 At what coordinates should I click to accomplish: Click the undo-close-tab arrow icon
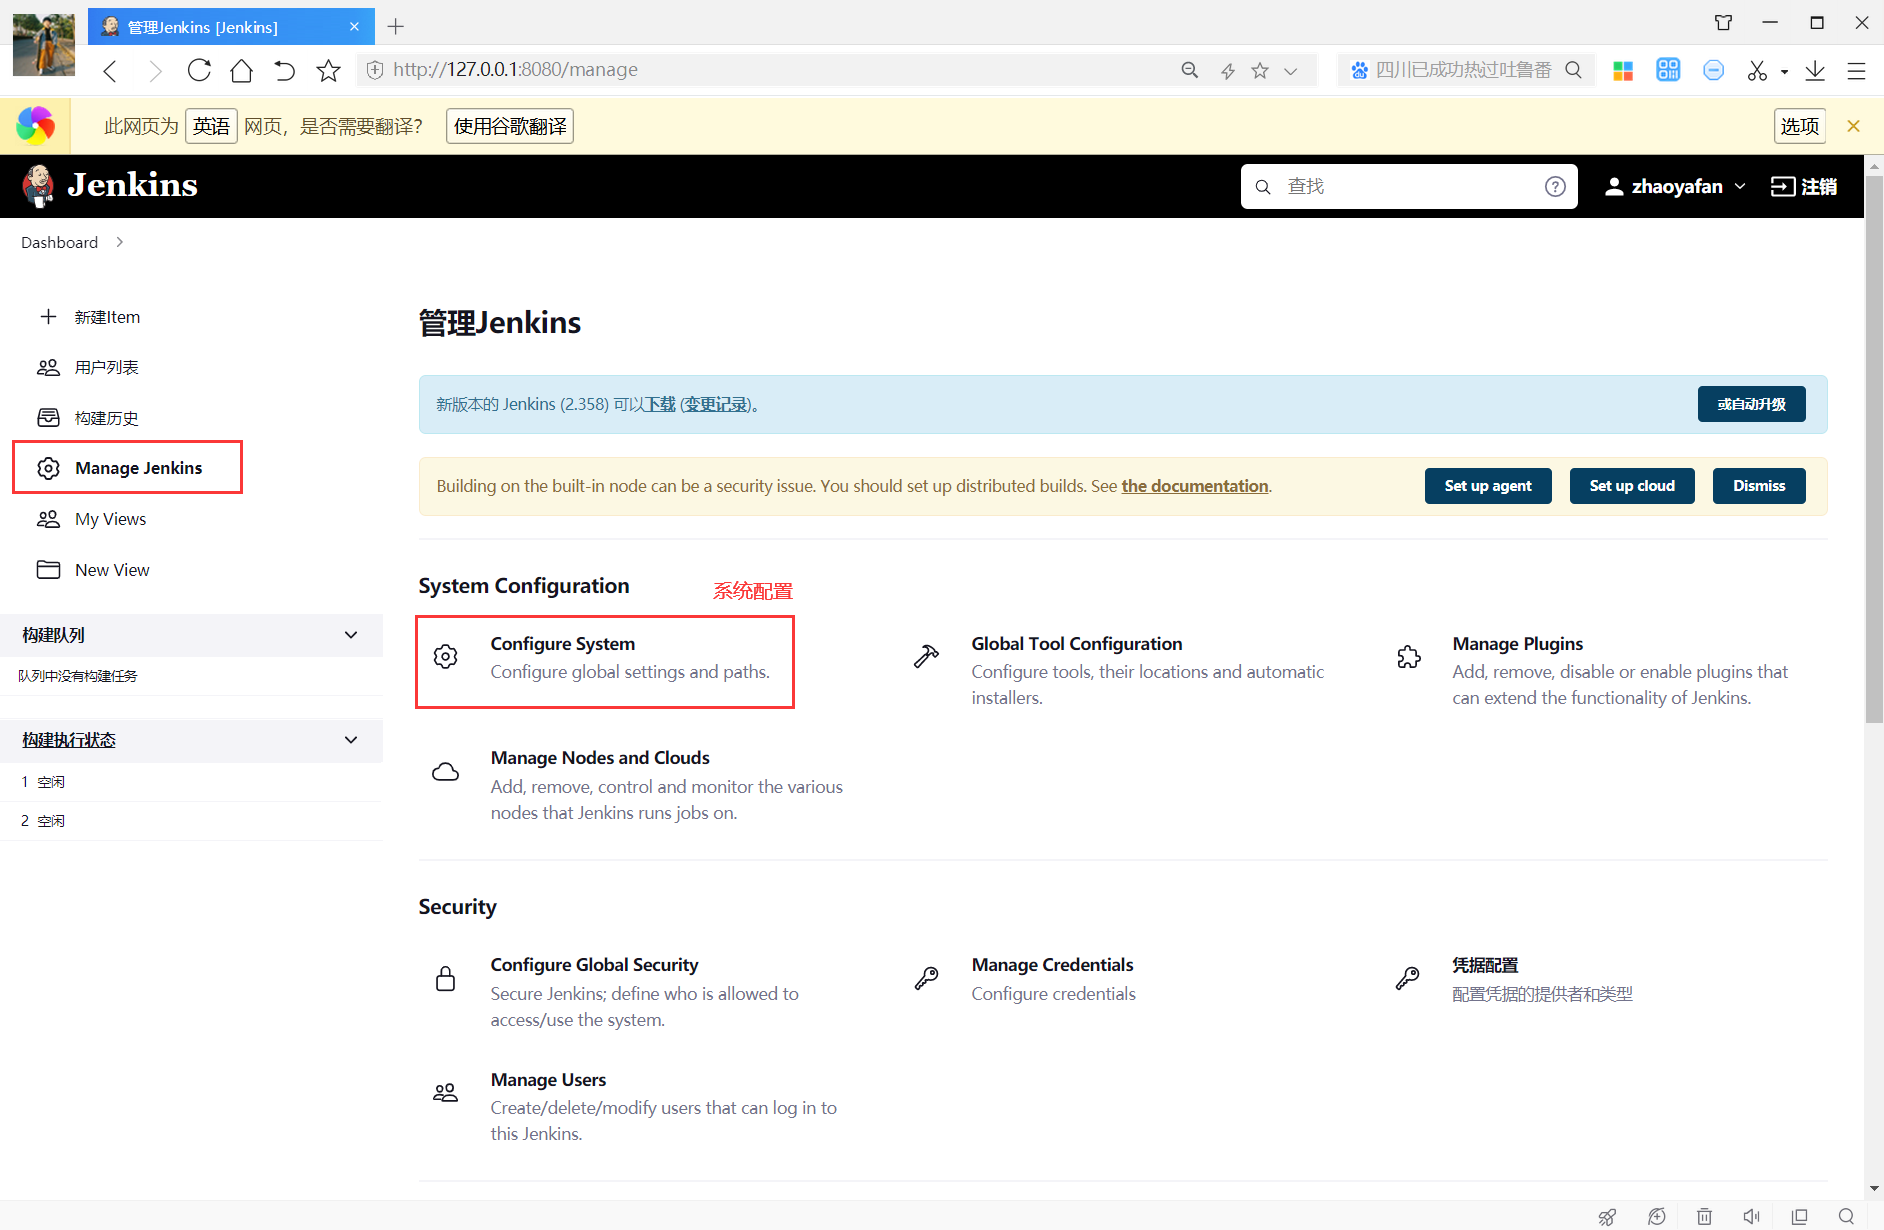point(284,70)
